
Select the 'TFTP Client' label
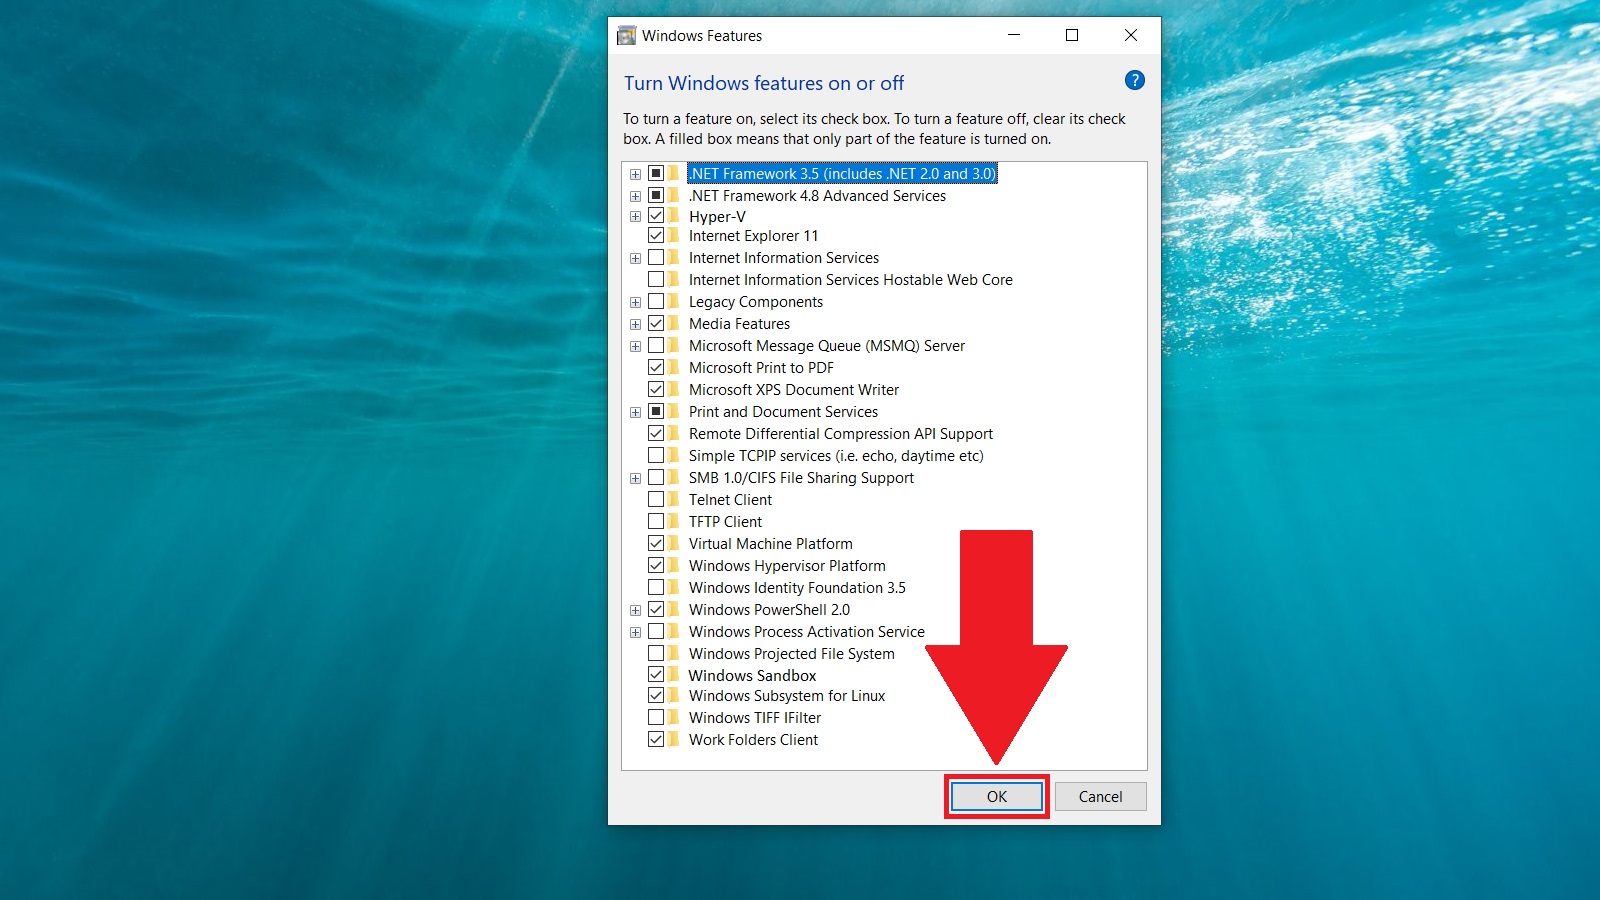725,521
